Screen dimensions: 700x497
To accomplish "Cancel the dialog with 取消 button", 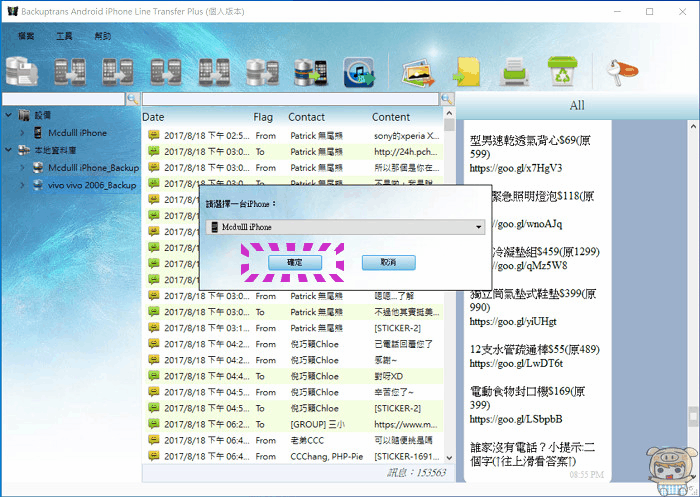I will (388, 263).
